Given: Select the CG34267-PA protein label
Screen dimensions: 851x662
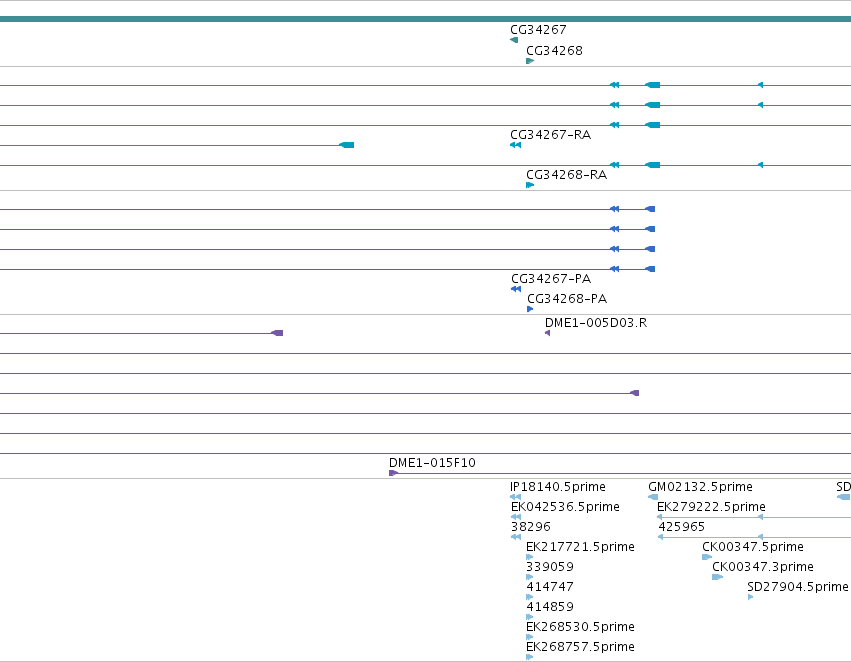Looking at the screenshot, I should 551,279.
